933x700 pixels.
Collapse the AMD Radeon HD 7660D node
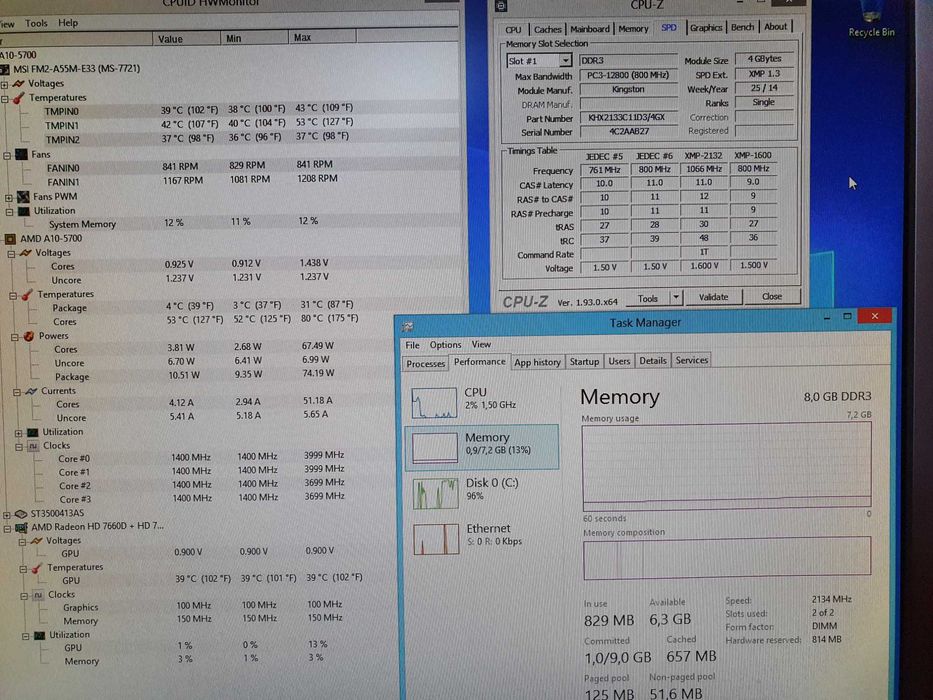[x=7, y=529]
